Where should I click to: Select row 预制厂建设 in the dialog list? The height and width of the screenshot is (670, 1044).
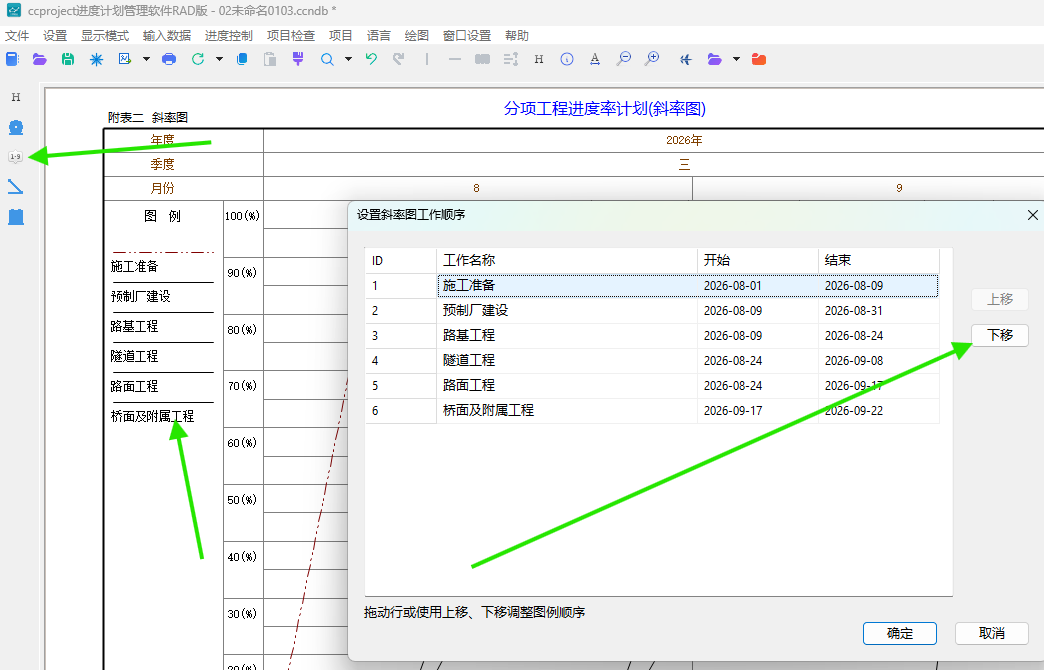pyautogui.click(x=652, y=310)
